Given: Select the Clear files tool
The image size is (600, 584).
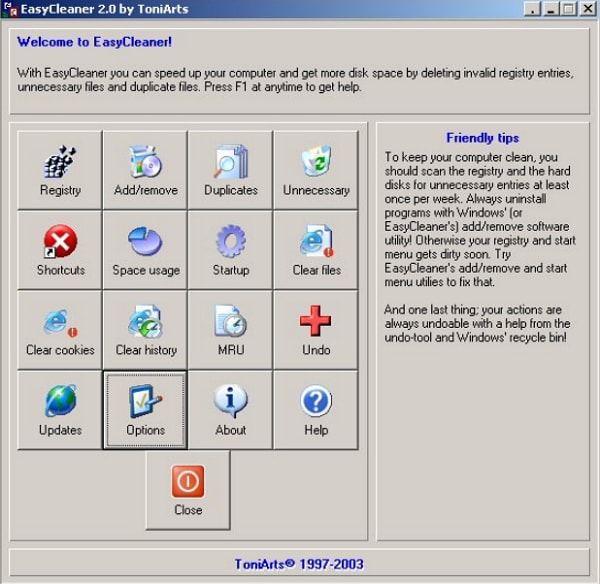Looking at the screenshot, I should pyautogui.click(x=316, y=250).
